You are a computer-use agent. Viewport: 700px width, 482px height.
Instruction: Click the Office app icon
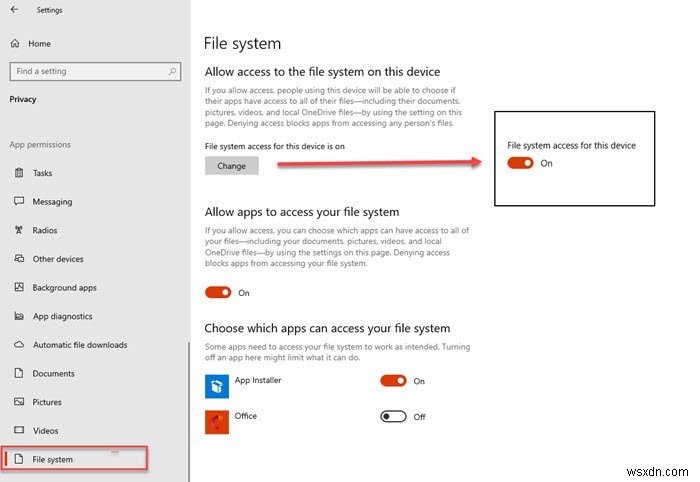click(x=217, y=421)
